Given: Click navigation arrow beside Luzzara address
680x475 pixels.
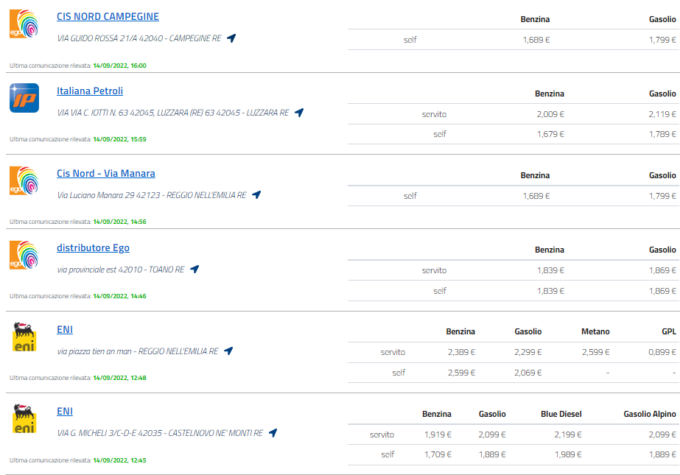Looking at the screenshot, I should [x=299, y=112].
